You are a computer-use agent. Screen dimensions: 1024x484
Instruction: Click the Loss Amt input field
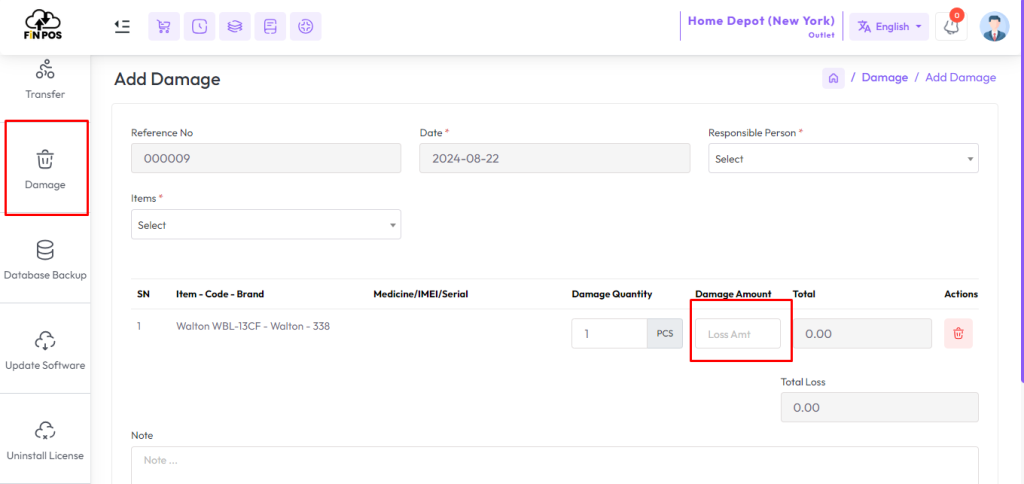[738, 334]
